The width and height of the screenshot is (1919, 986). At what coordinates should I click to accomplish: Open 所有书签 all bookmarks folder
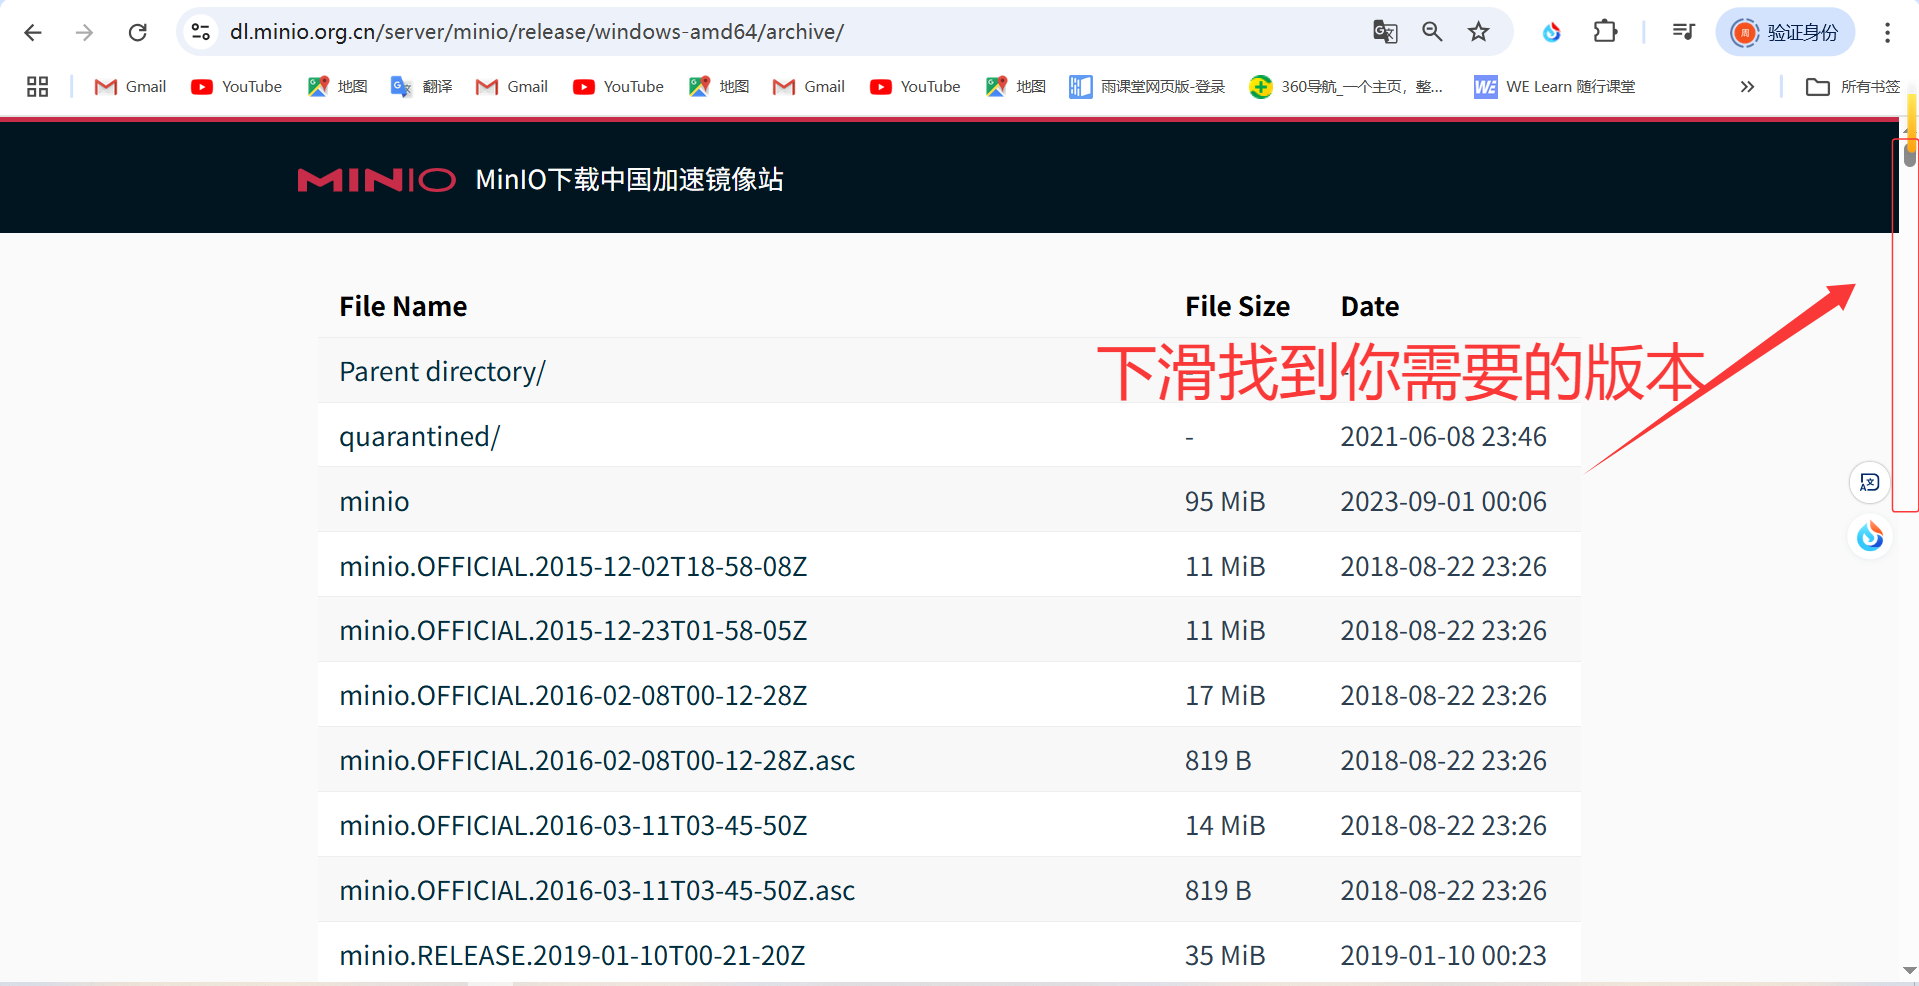[1853, 87]
